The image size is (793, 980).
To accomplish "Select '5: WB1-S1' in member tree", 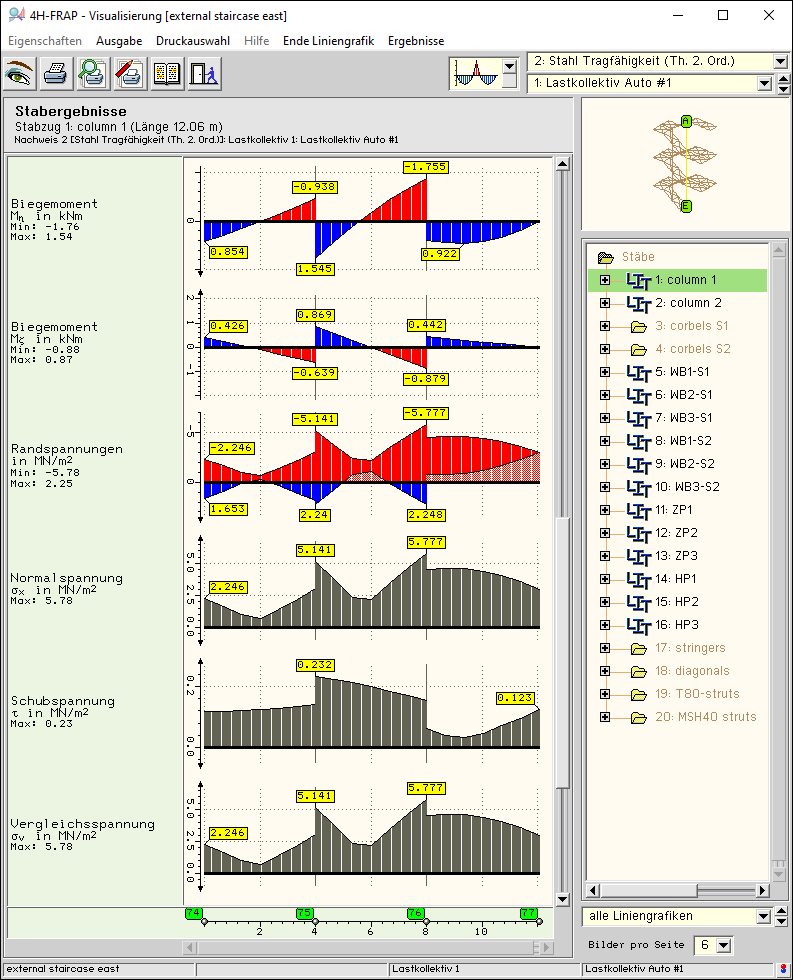I will pos(684,372).
